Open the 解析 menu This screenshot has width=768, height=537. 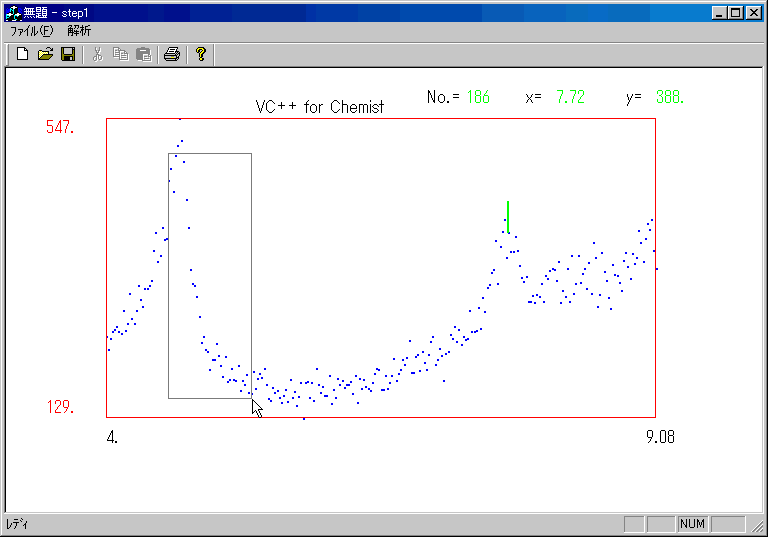pyautogui.click(x=79, y=31)
